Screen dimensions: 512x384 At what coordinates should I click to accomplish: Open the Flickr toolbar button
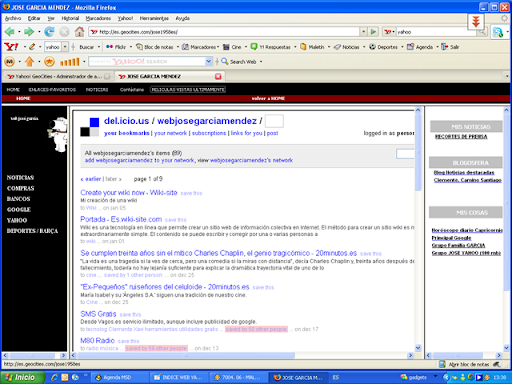pyautogui.click(x=116, y=47)
